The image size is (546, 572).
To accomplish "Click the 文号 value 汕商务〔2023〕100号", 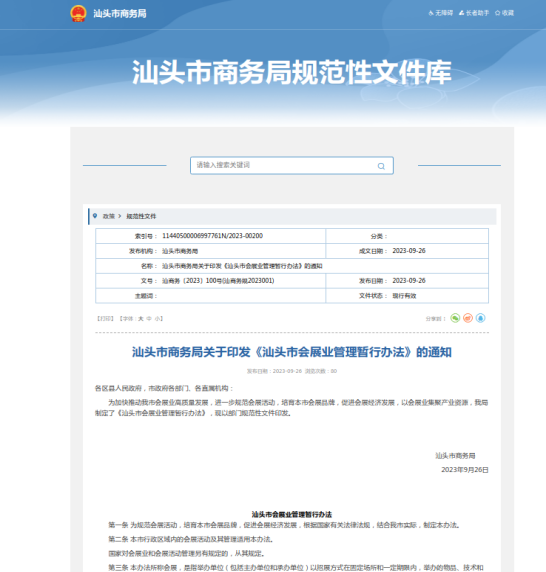I will point(218,281).
